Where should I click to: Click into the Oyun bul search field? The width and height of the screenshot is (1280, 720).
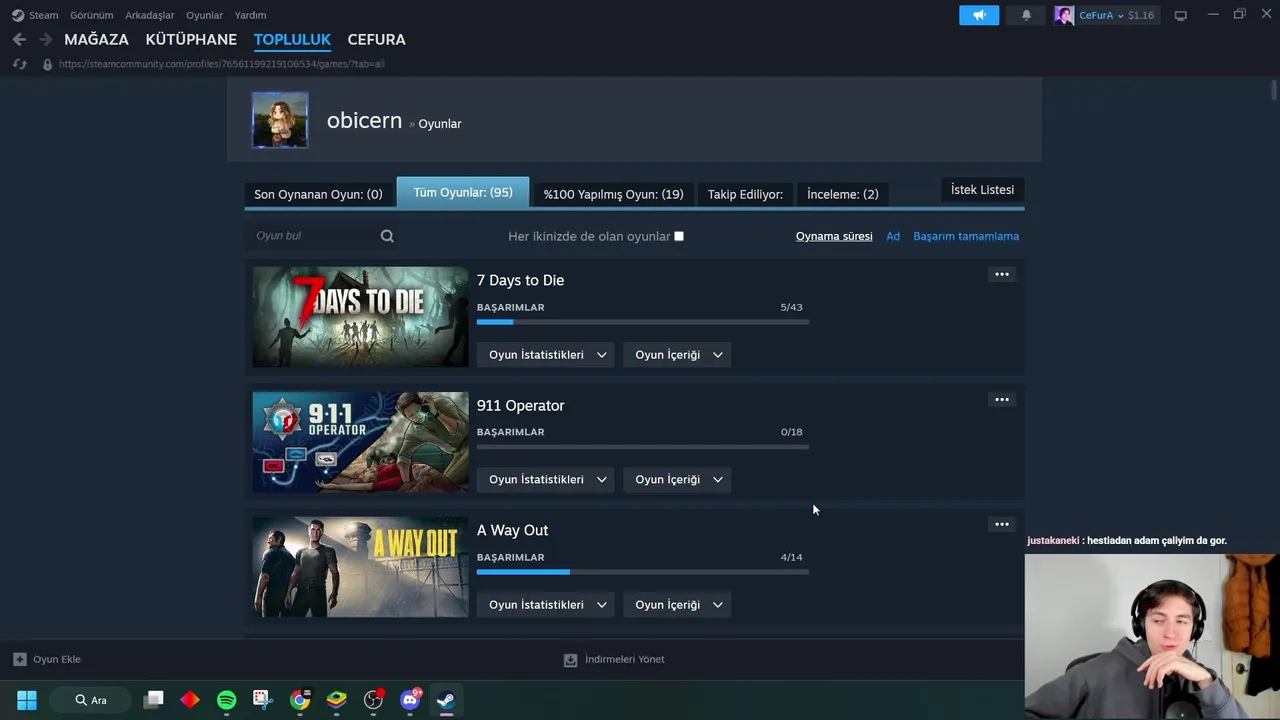tap(314, 236)
